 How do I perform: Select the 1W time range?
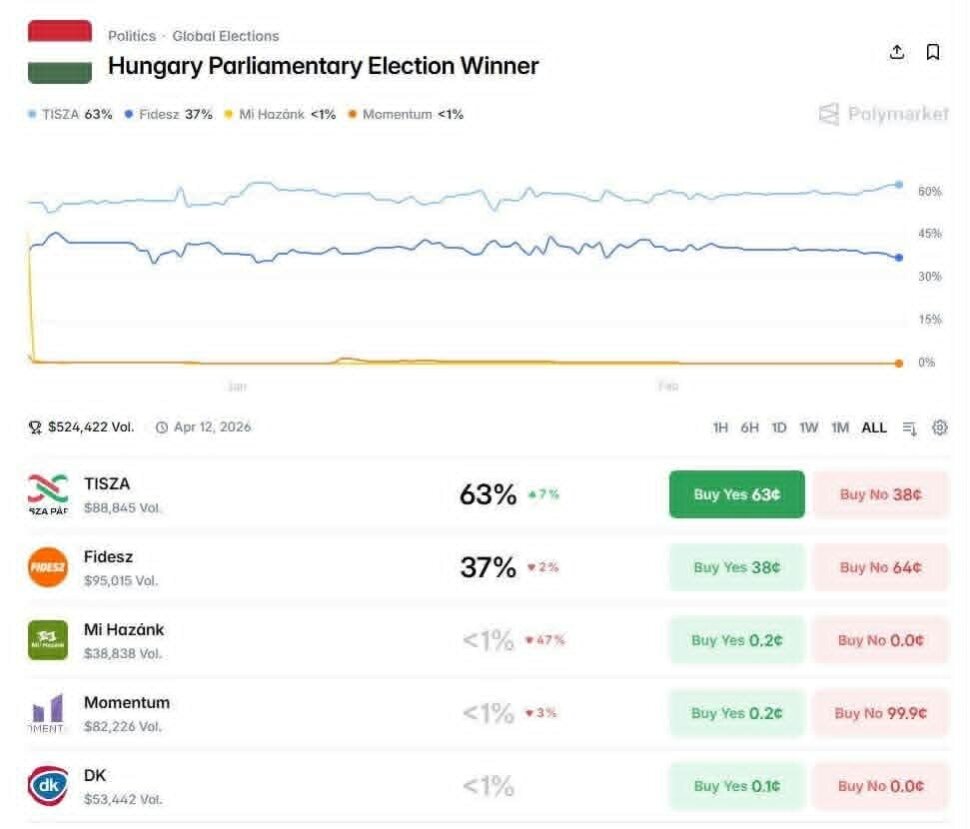(x=809, y=427)
